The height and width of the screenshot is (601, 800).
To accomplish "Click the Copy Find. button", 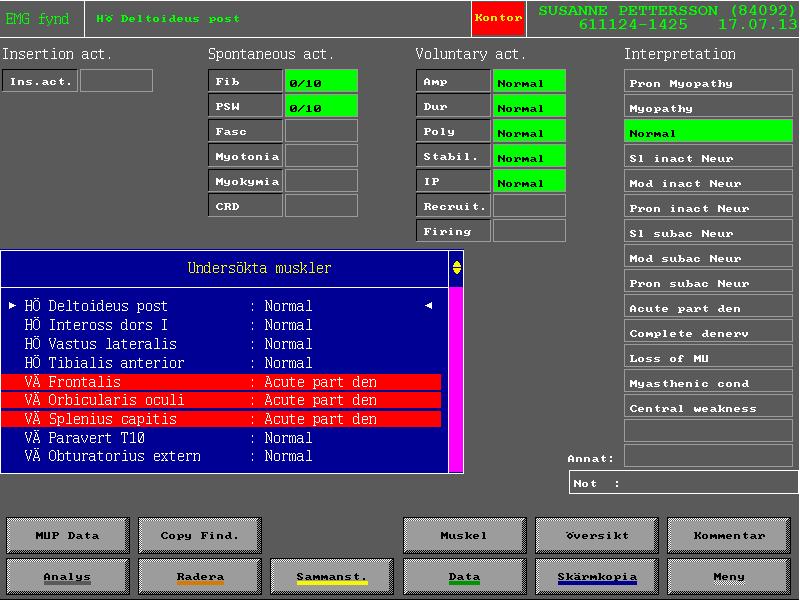I will (x=199, y=535).
